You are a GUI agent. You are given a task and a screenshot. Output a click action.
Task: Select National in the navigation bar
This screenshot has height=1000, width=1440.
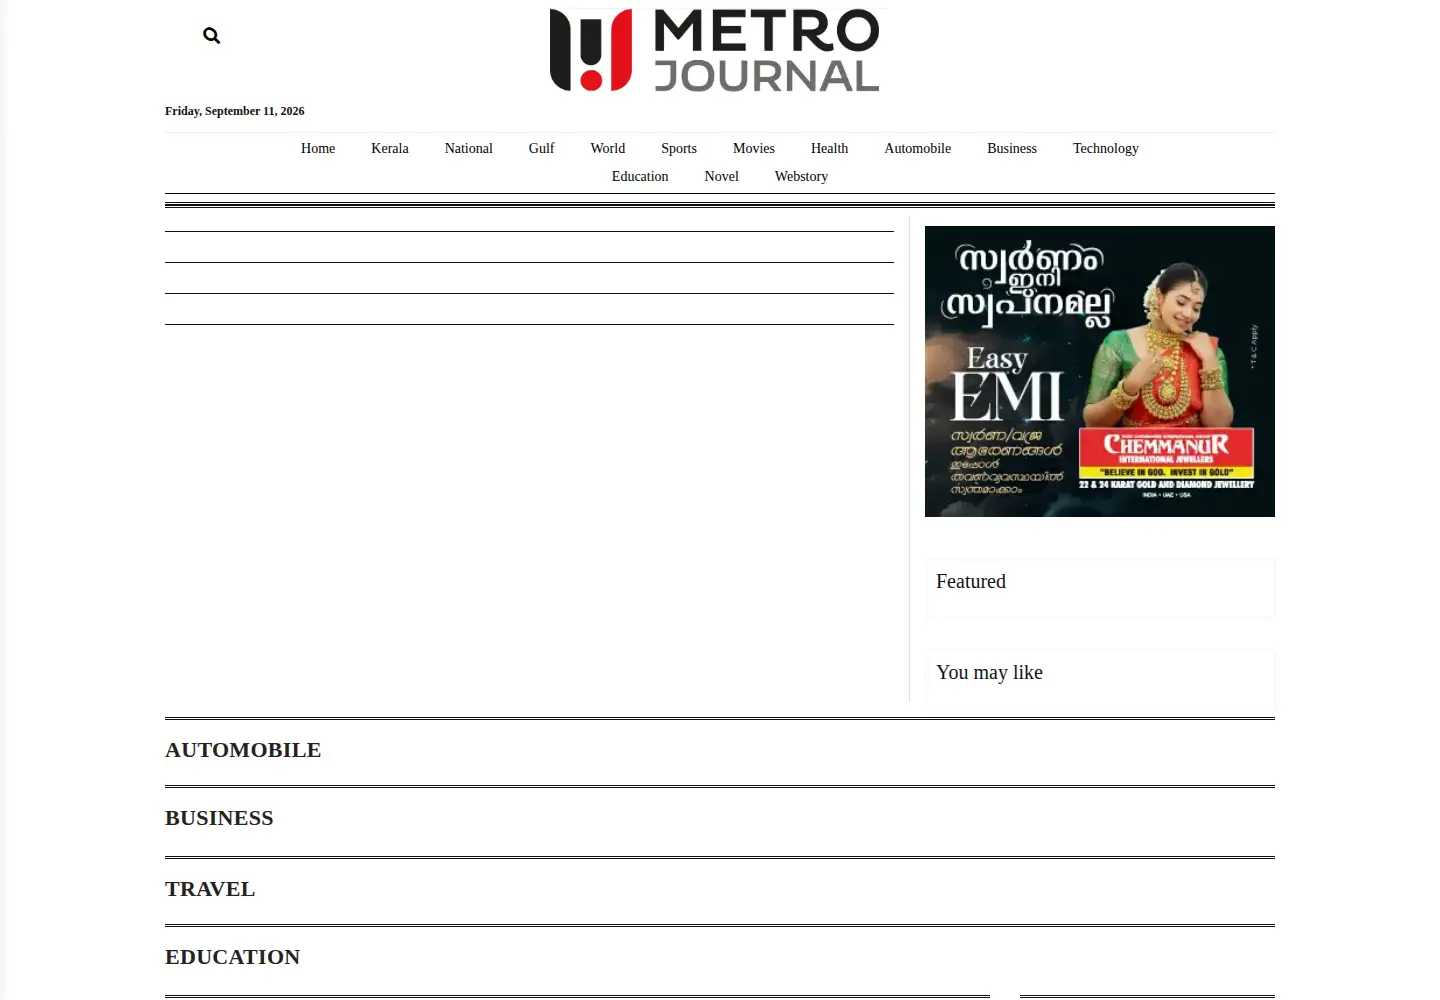[x=469, y=148]
